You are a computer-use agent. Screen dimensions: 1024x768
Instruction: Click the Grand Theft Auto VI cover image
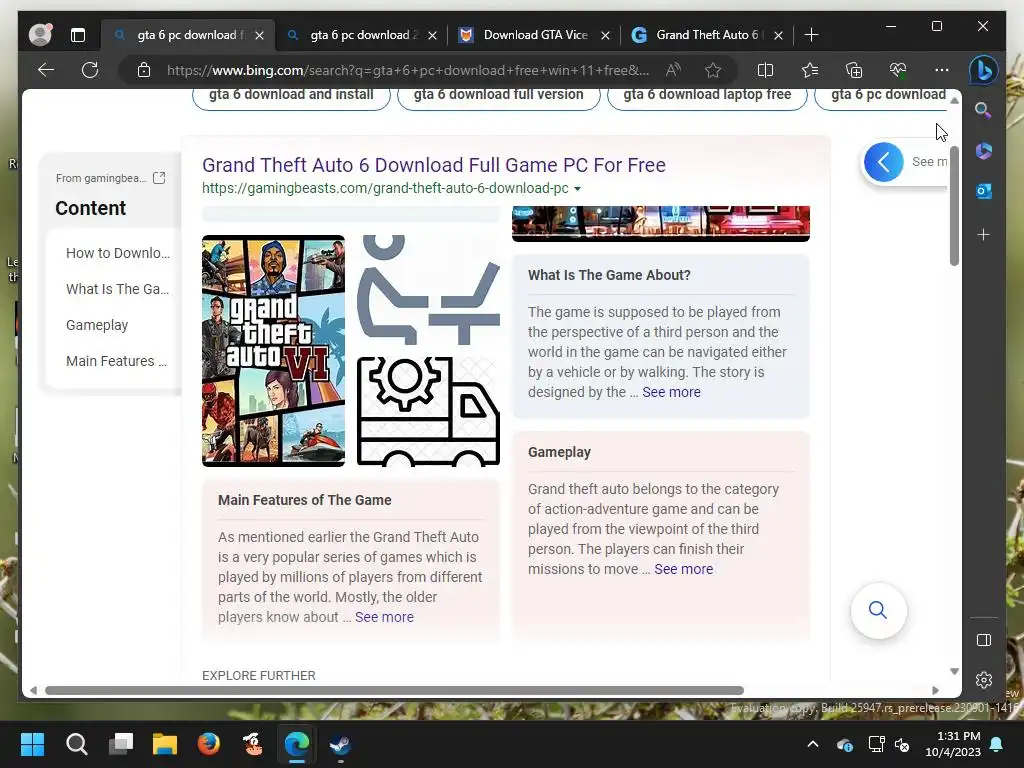coord(274,351)
